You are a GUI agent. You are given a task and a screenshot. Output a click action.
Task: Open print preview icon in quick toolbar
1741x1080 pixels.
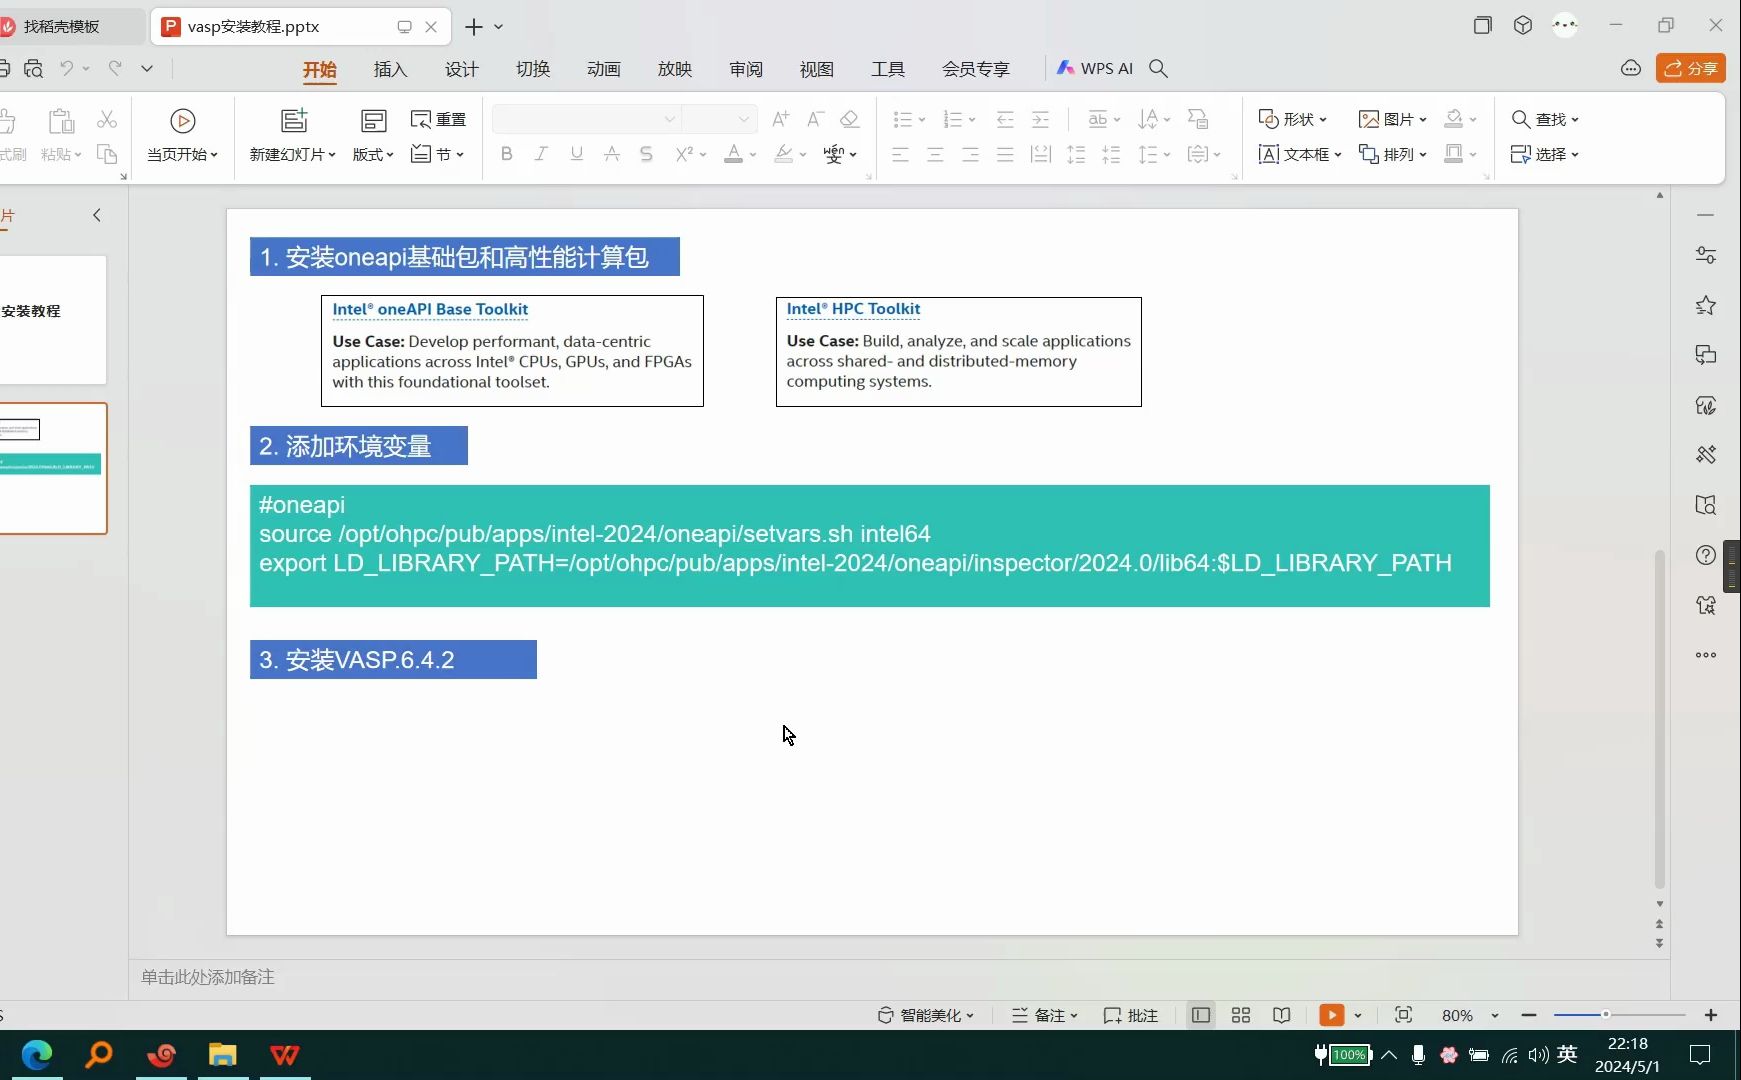coord(33,68)
